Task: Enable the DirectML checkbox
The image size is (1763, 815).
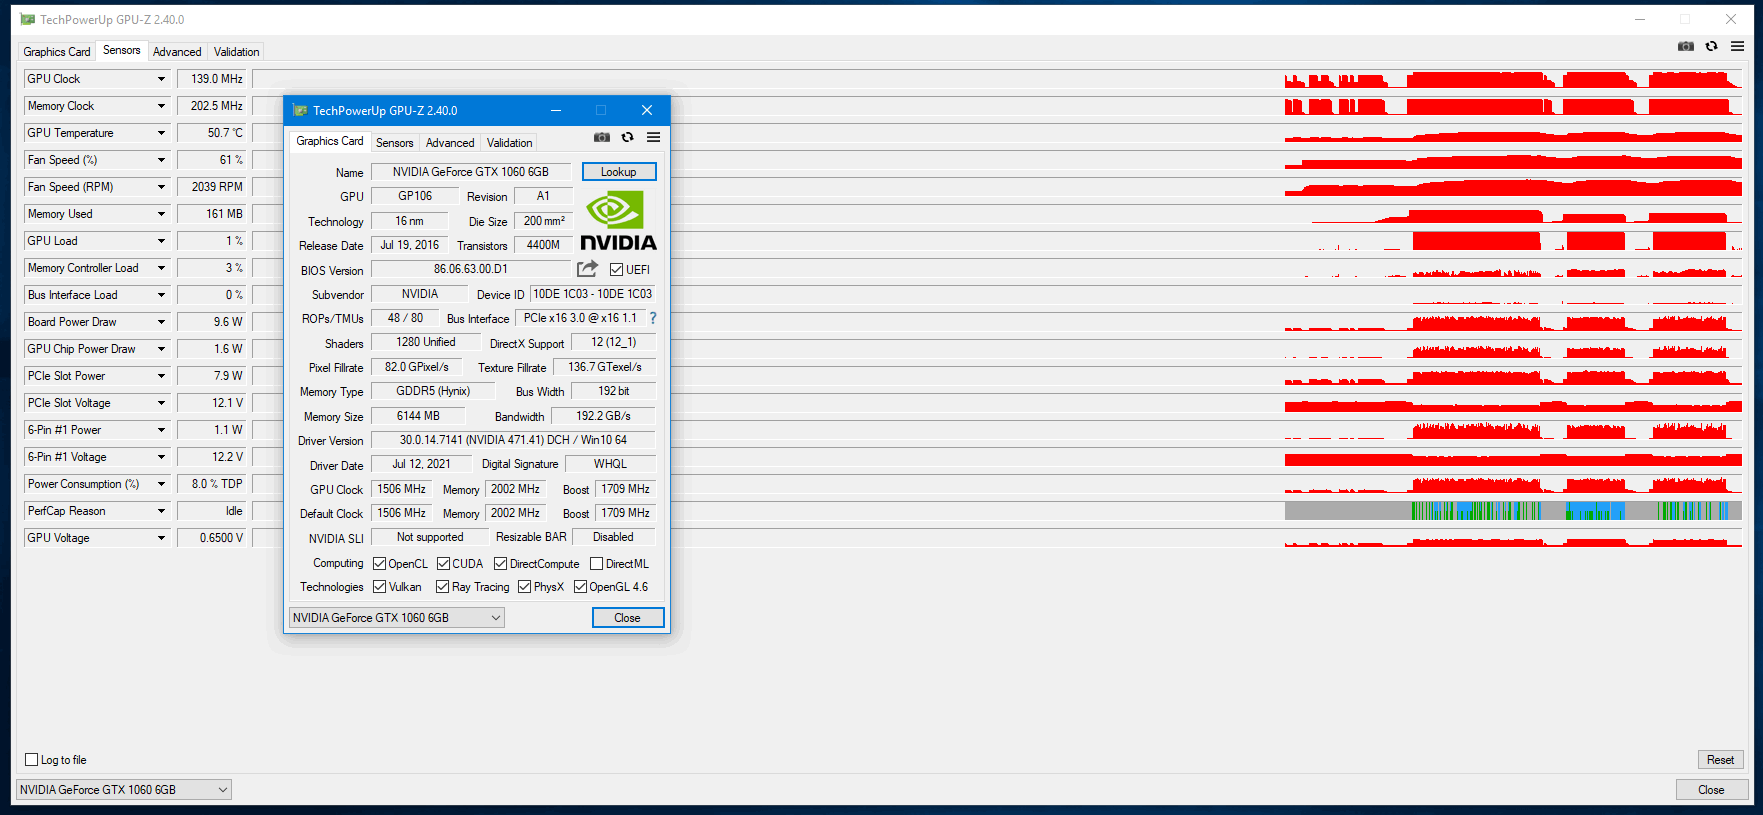Action: (x=596, y=564)
